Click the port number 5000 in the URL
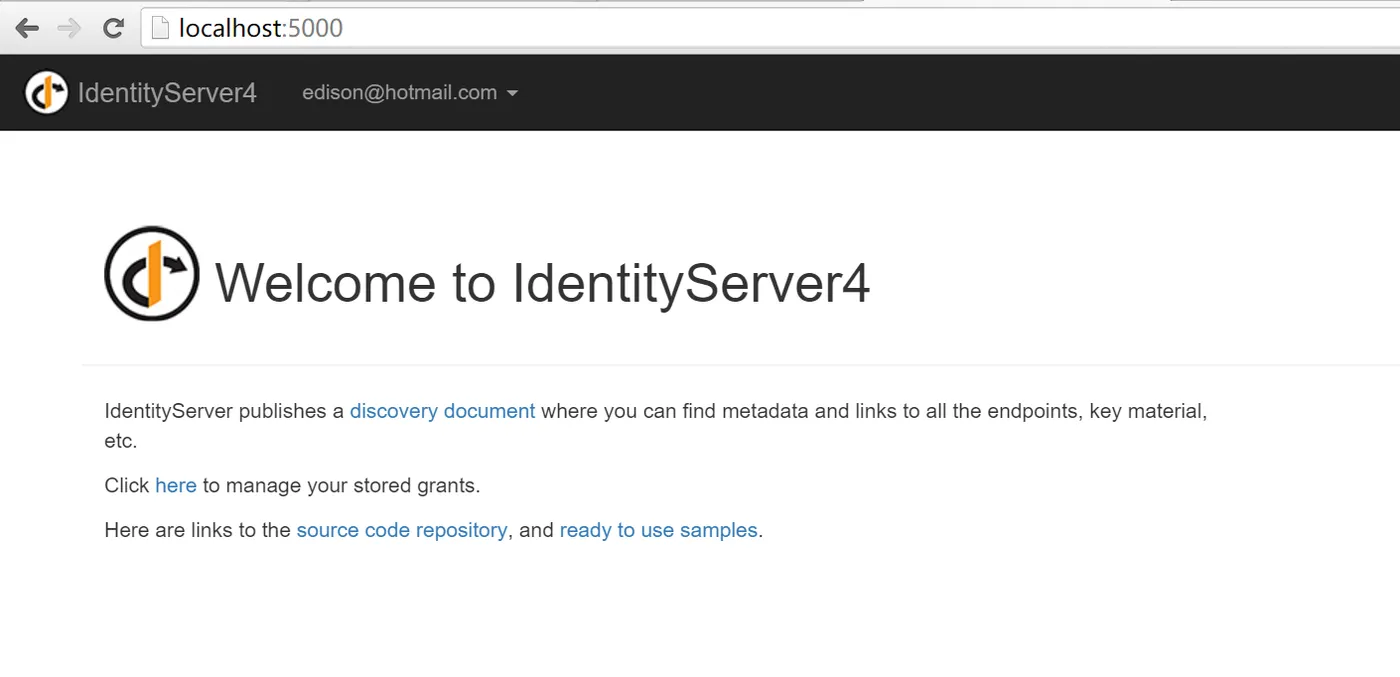 coord(315,28)
